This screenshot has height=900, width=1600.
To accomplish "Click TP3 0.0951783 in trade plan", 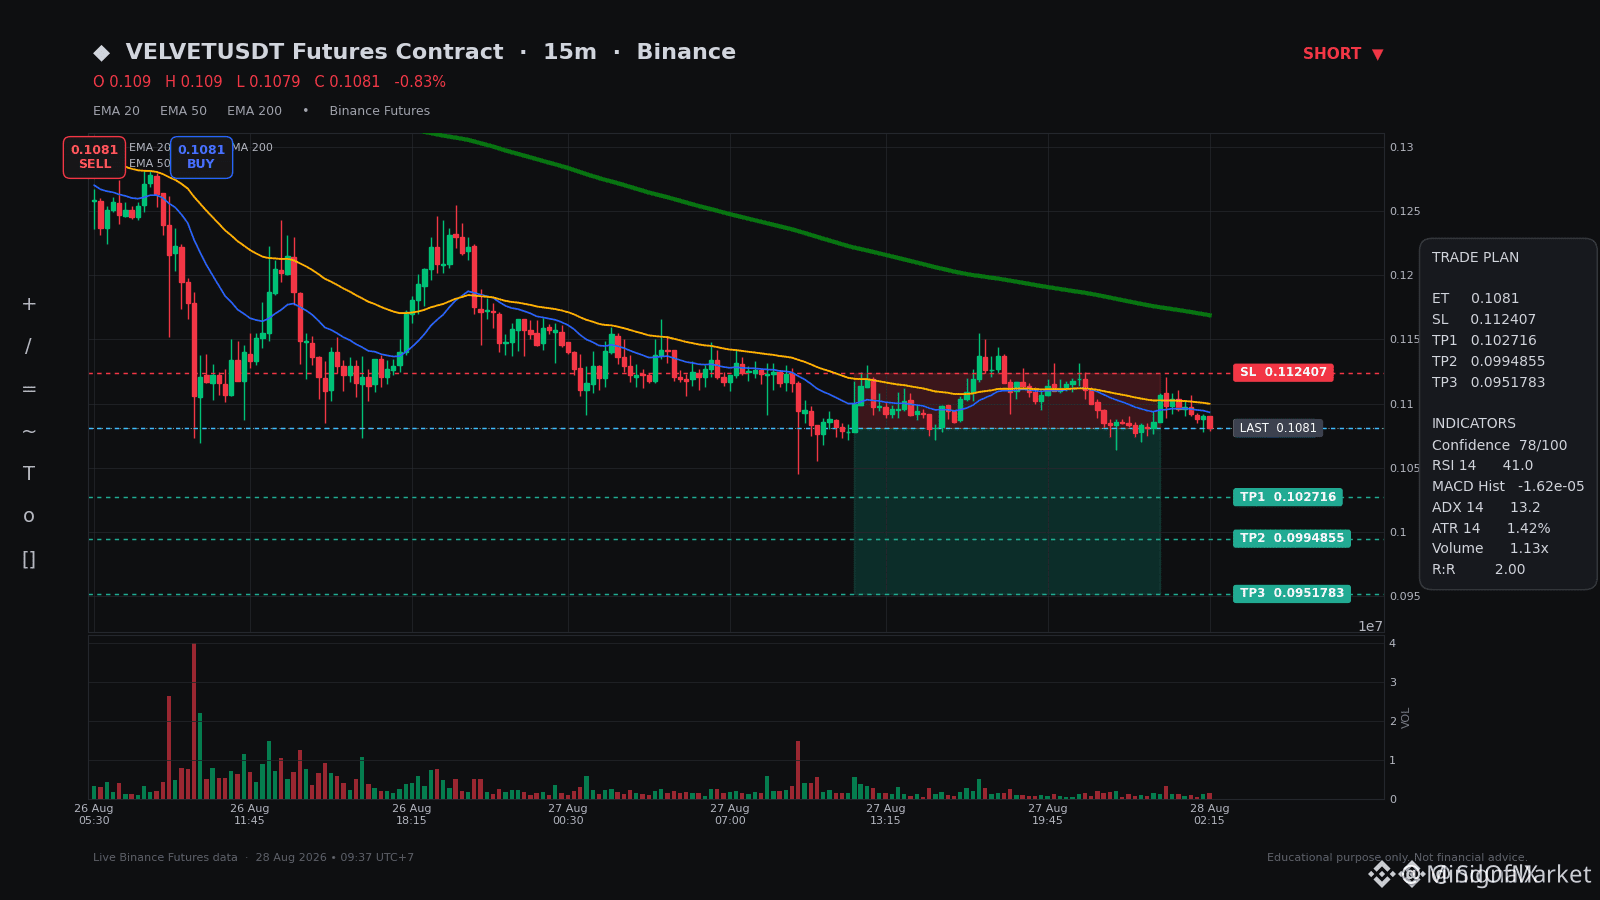I will (1488, 382).
